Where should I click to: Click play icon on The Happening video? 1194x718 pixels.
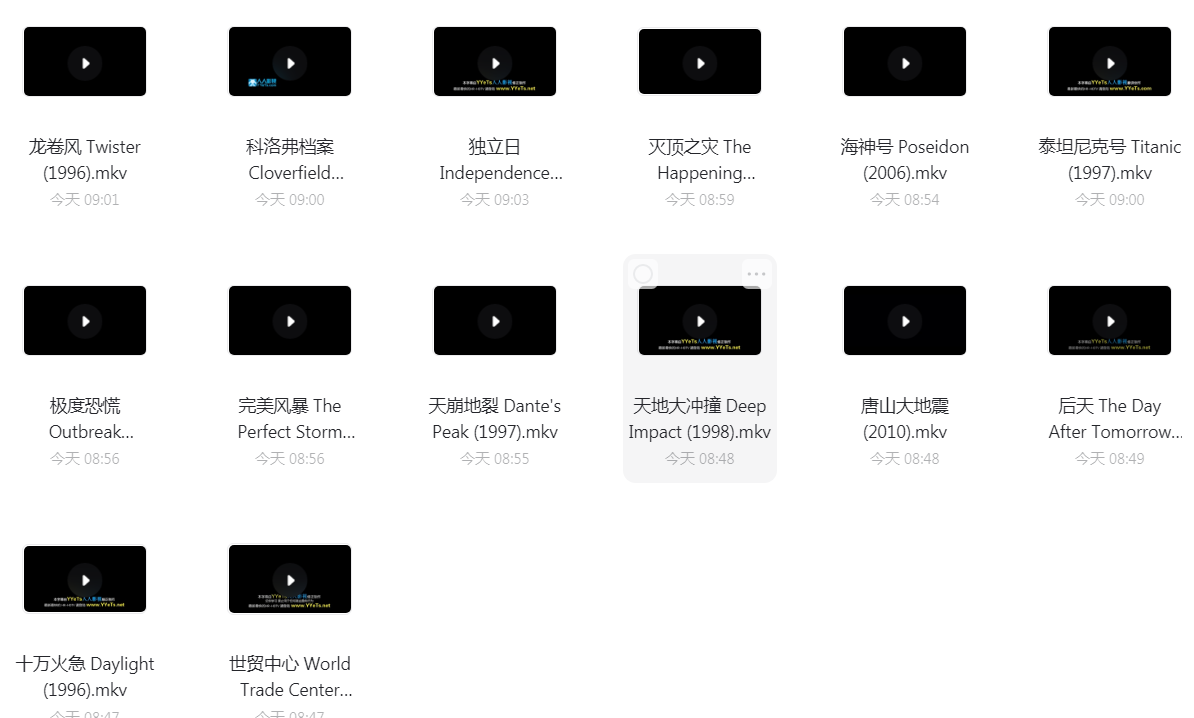700,62
